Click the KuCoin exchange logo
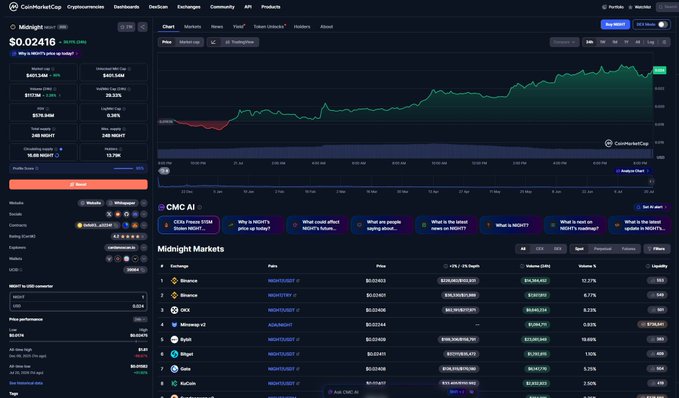Screen dimensions: 679x398 point(174,384)
